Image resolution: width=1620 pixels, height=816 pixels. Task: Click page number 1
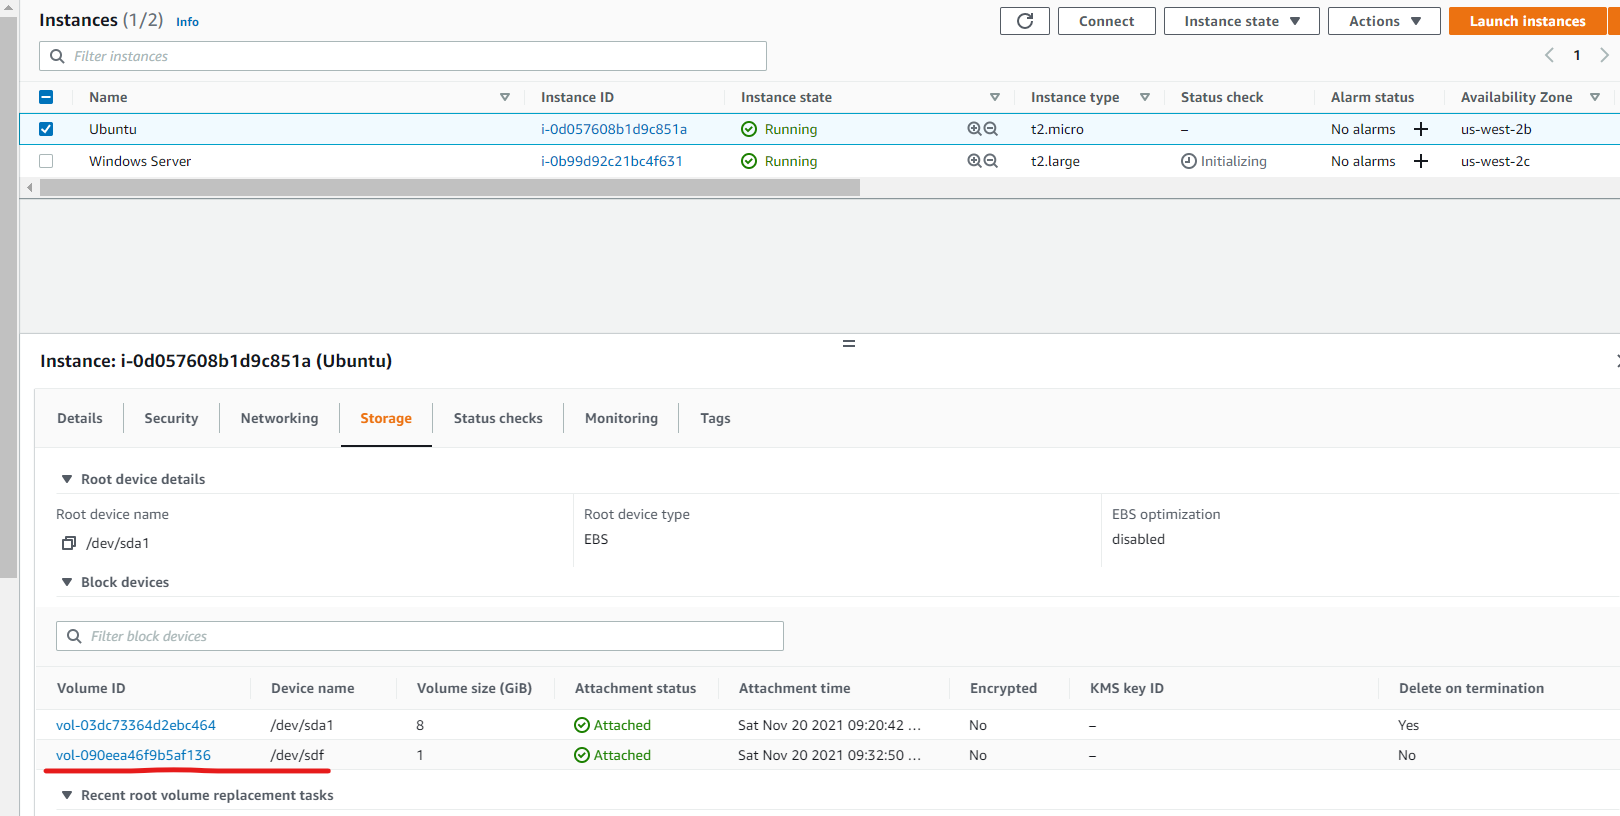(1577, 55)
